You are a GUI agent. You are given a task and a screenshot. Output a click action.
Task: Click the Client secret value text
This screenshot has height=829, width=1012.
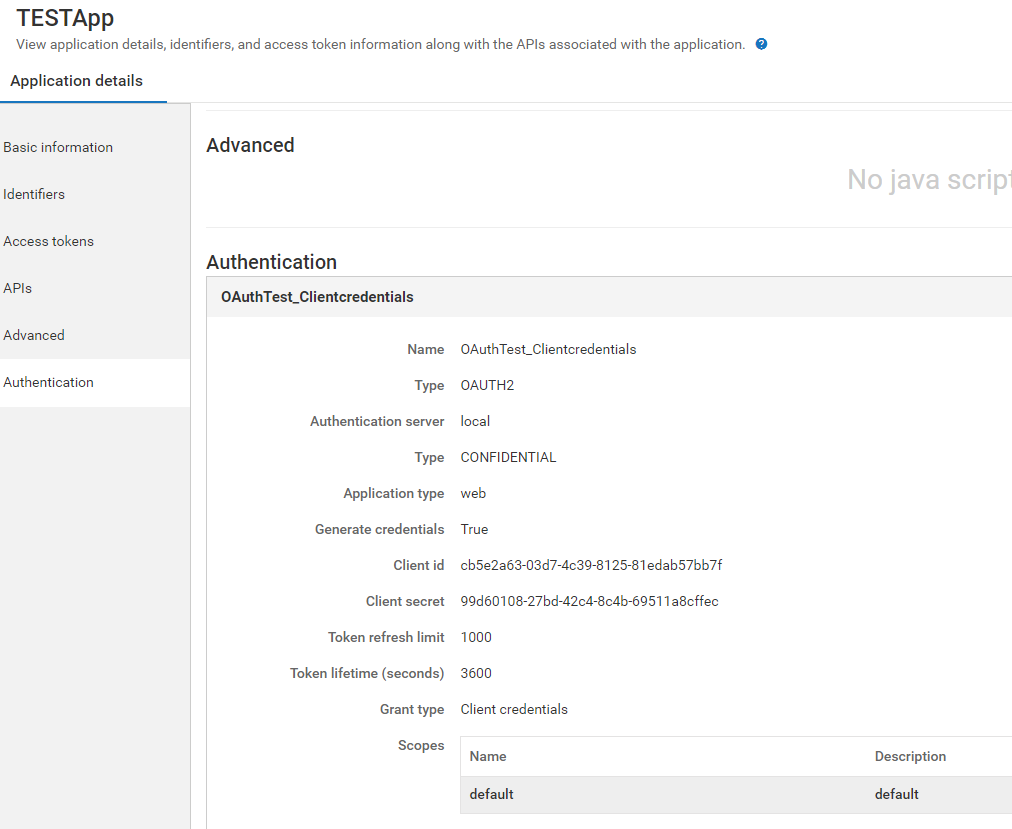point(589,601)
